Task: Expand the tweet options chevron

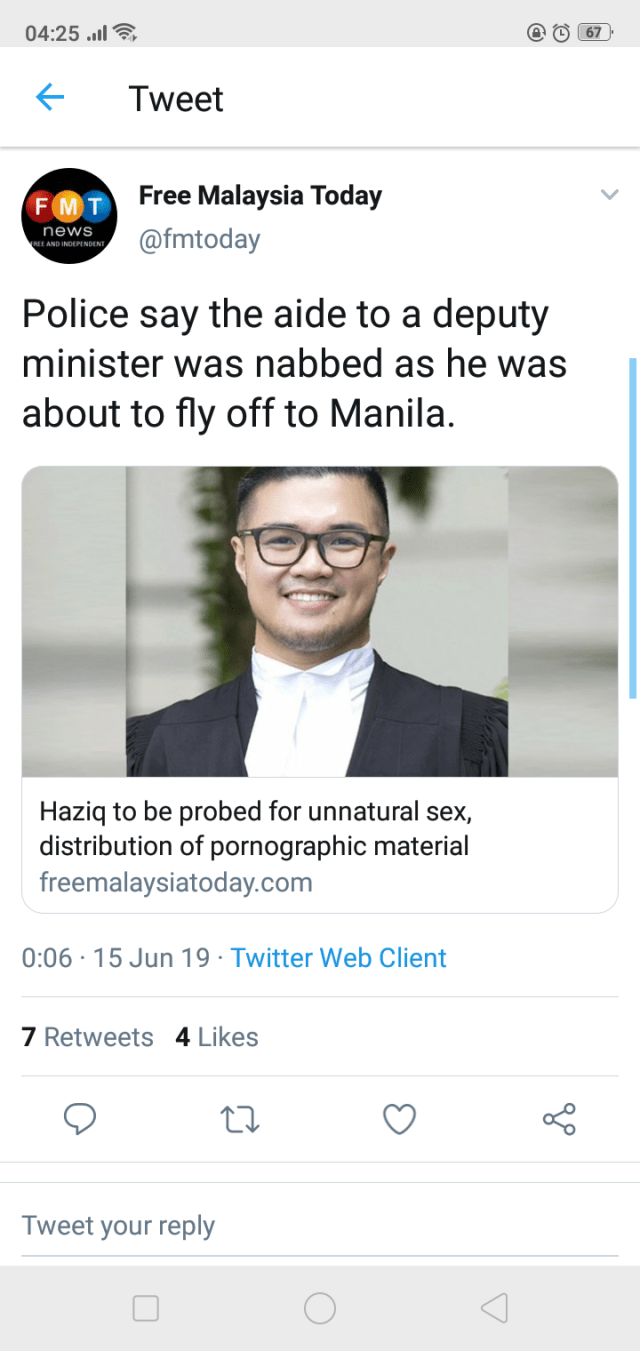Action: tap(608, 195)
